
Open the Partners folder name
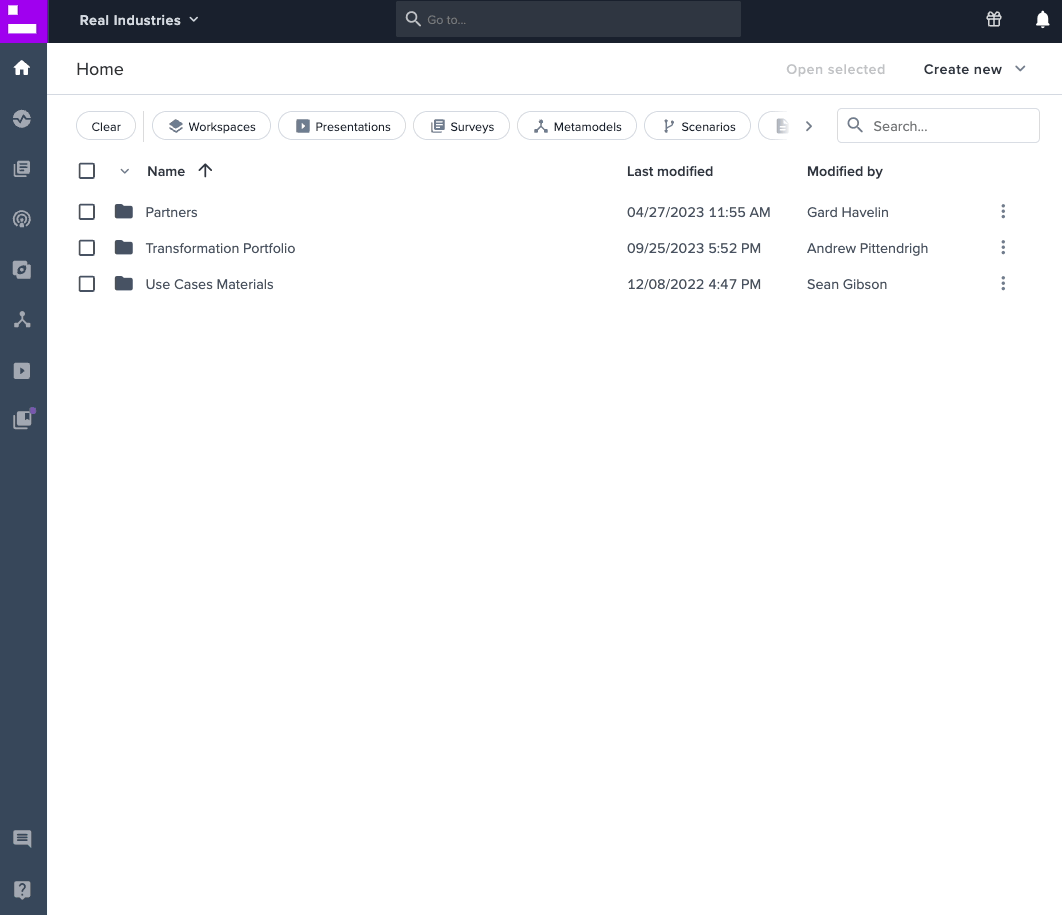[171, 212]
